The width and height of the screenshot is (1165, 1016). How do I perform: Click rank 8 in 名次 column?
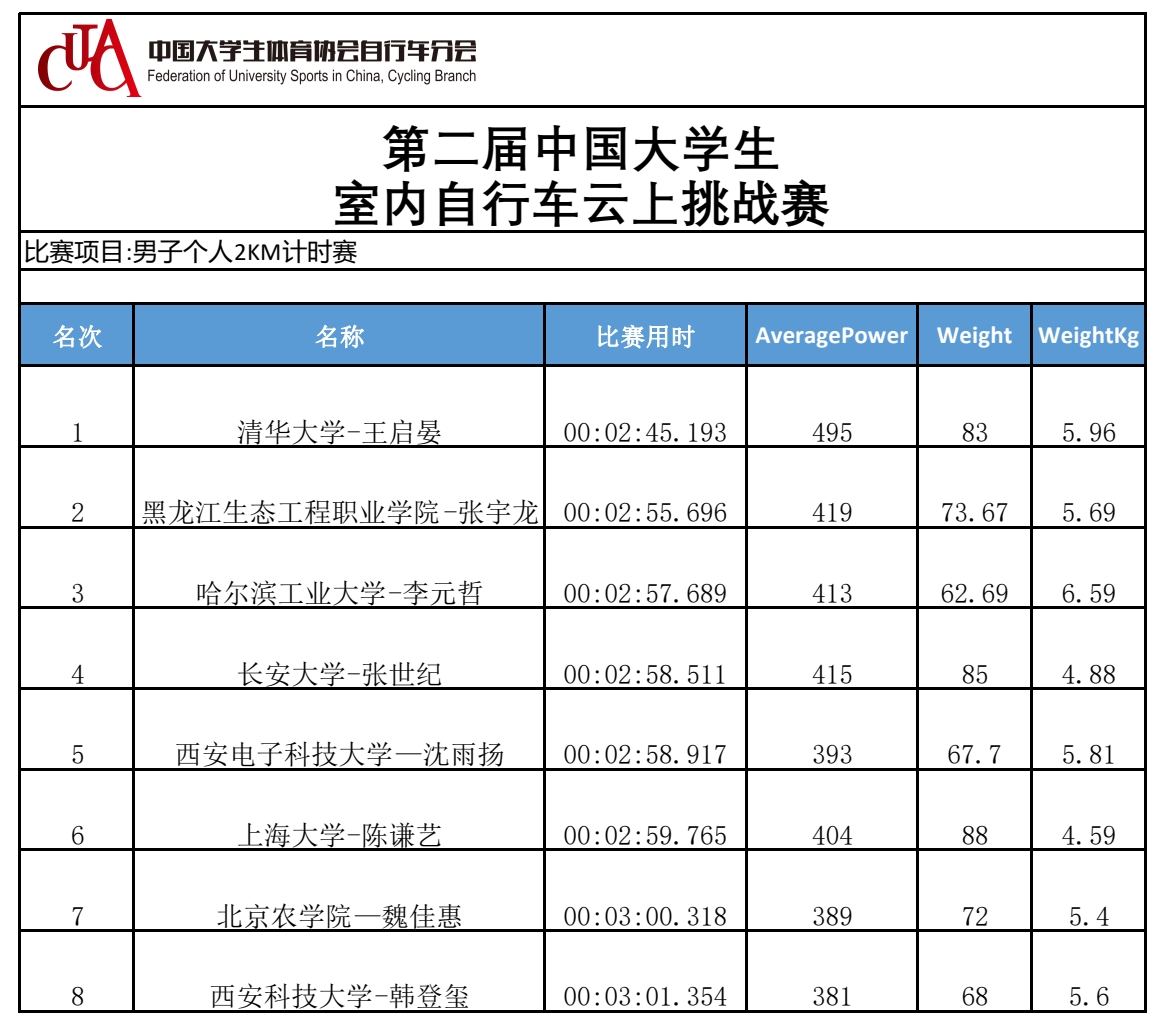[77, 997]
